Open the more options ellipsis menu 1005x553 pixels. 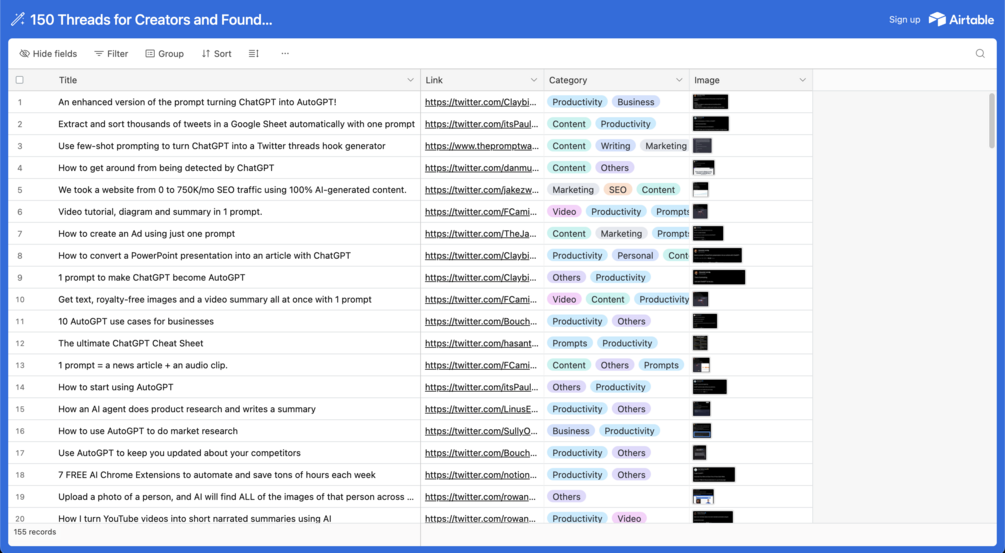(x=285, y=54)
